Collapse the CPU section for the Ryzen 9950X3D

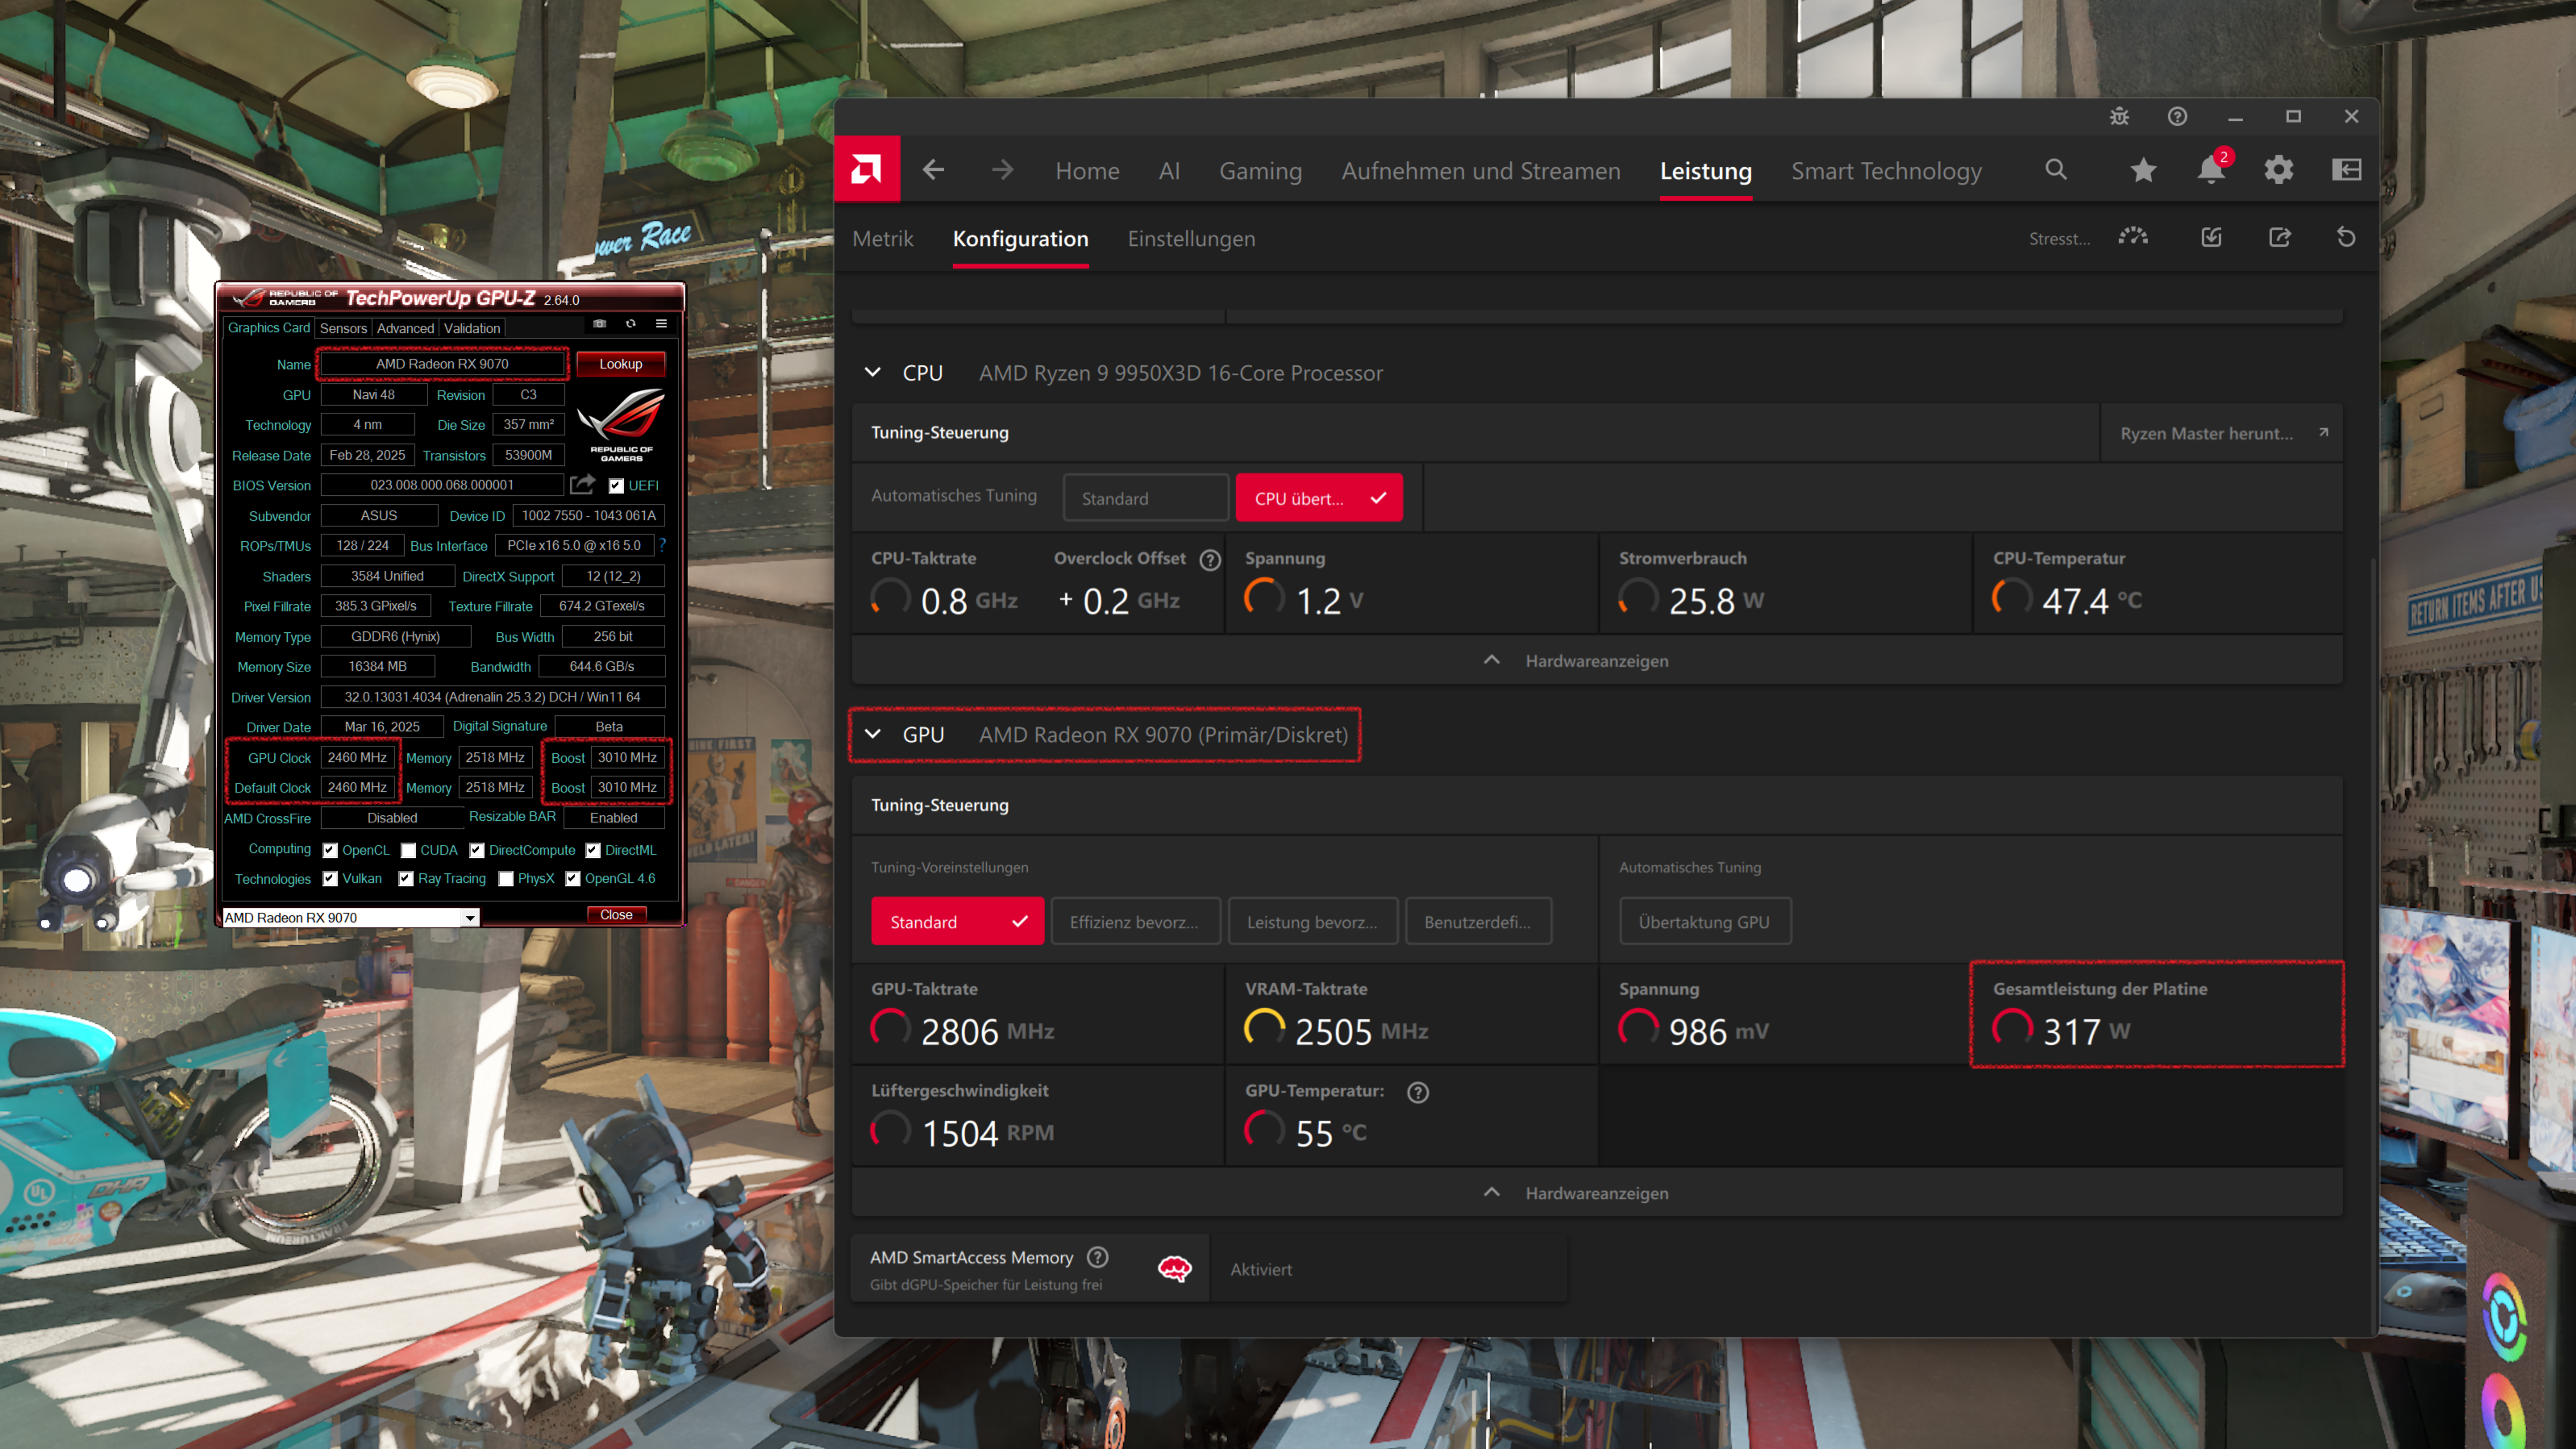click(872, 372)
